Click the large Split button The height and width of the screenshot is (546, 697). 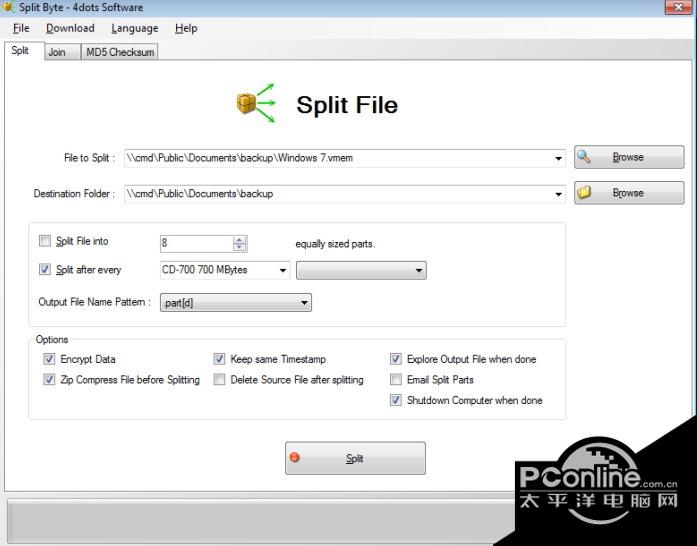[355, 458]
